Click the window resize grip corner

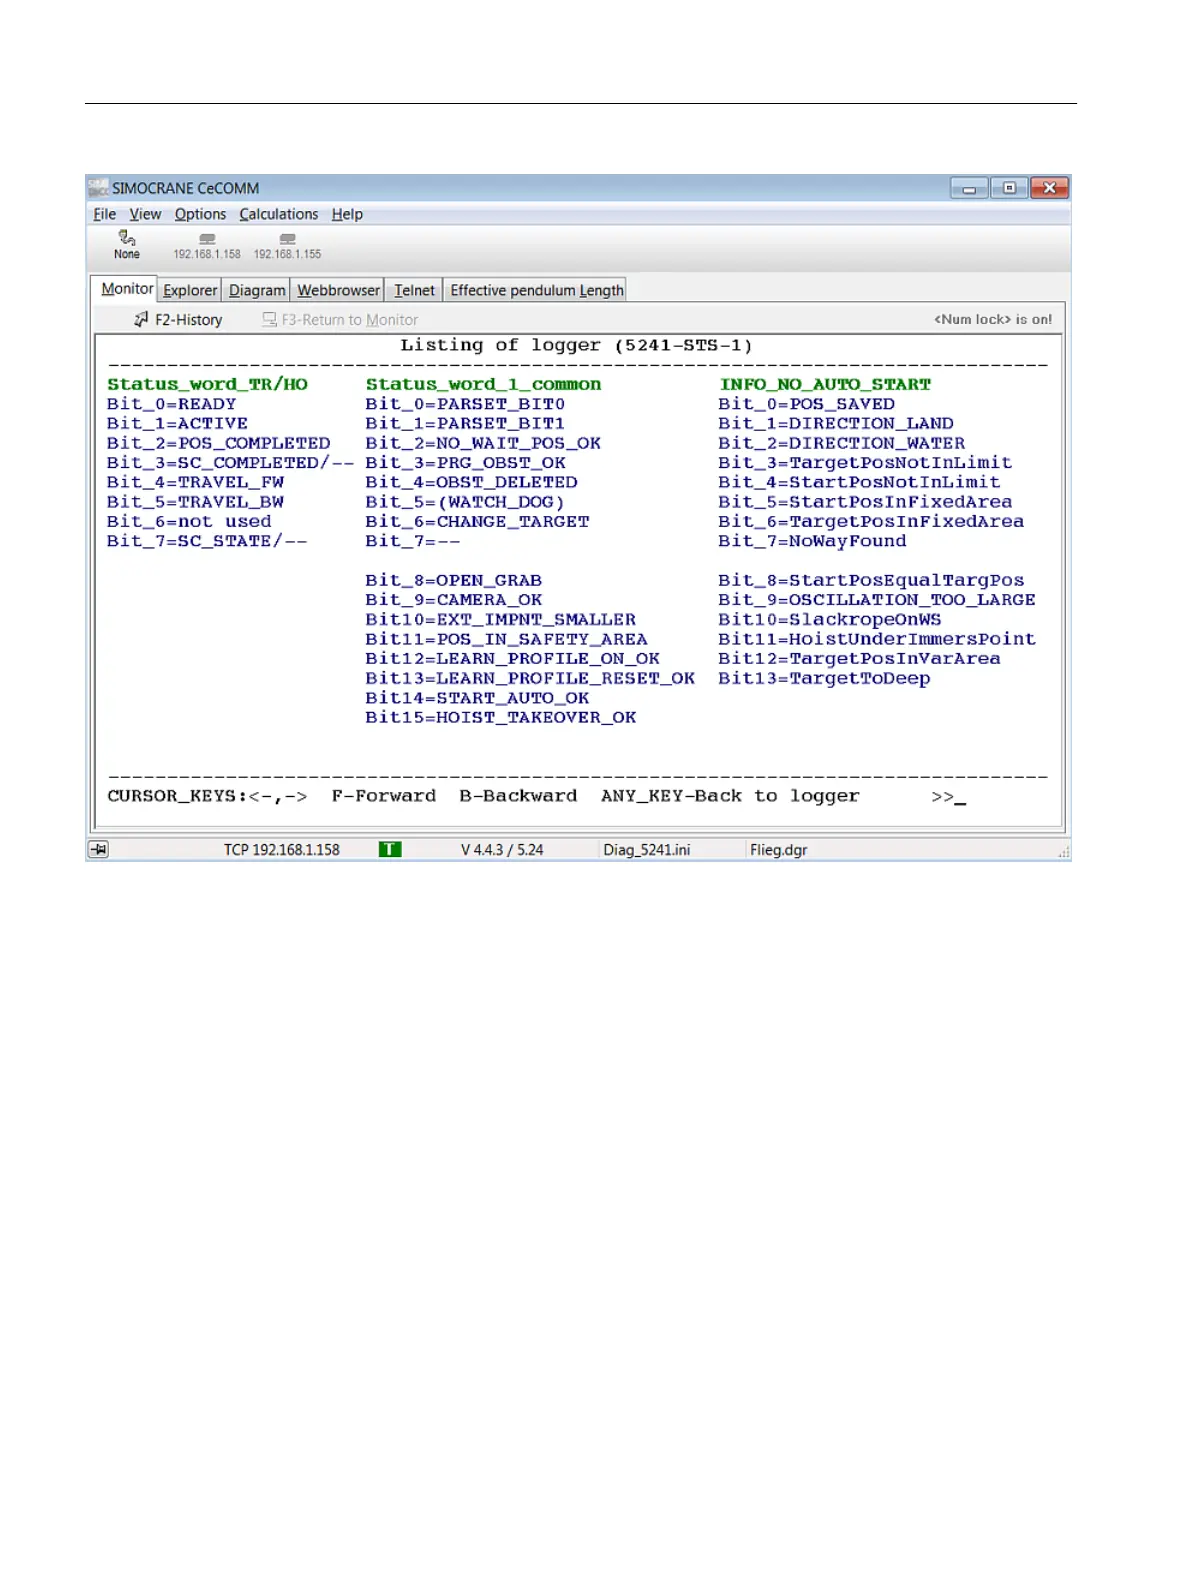pyautogui.click(x=1064, y=853)
